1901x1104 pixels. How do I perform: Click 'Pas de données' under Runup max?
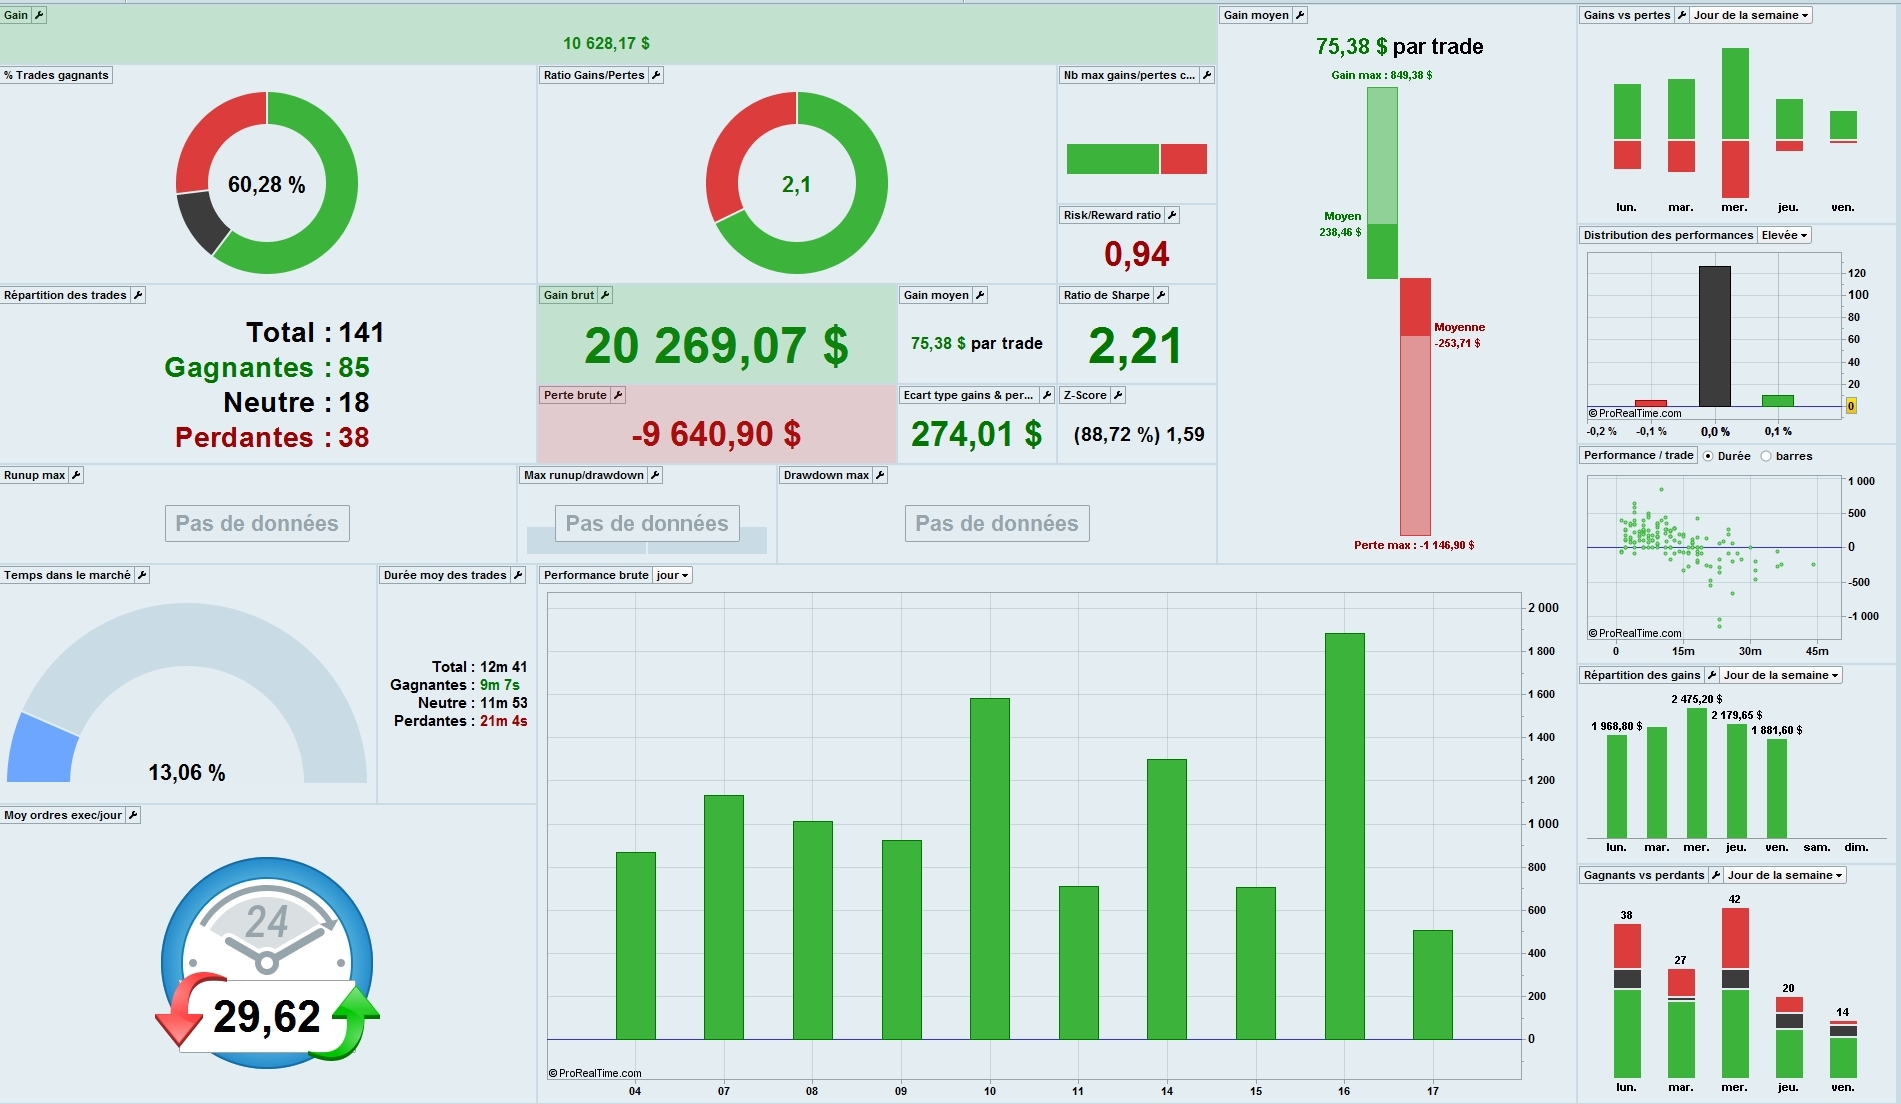tap(257, 523)
